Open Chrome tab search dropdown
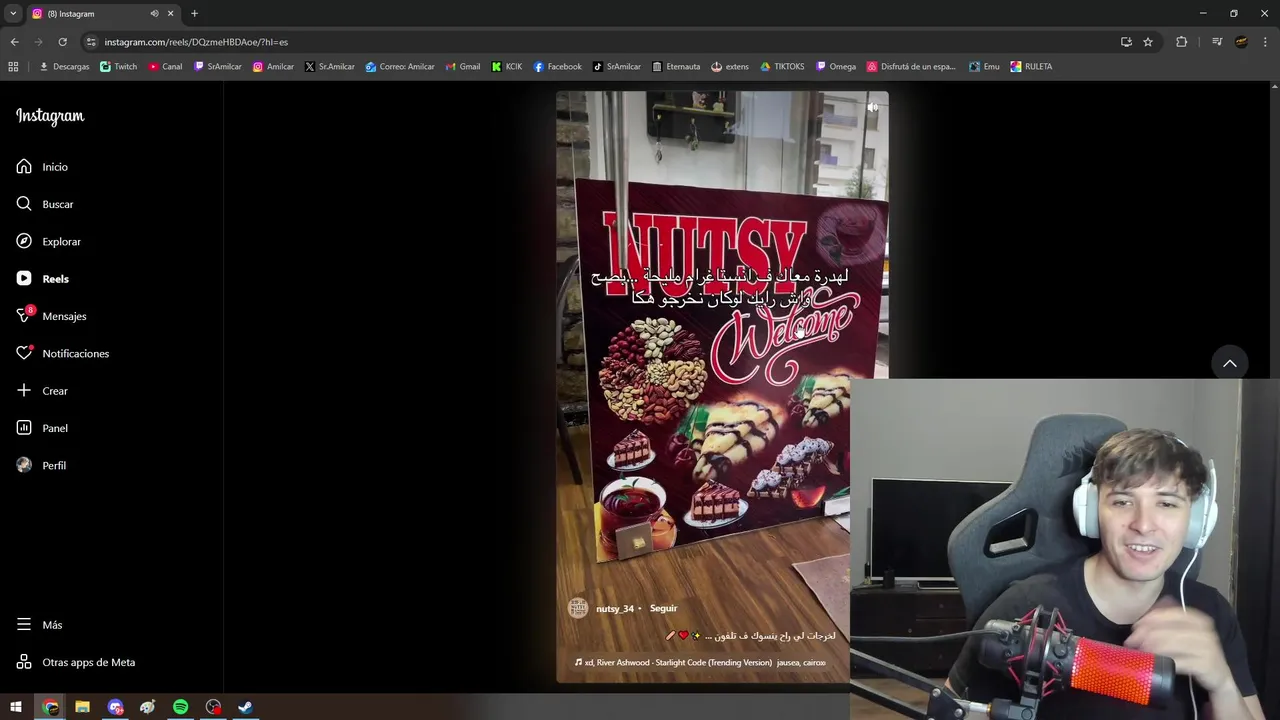The height and width of the screenshot is (720, 1280). [13, 13]
